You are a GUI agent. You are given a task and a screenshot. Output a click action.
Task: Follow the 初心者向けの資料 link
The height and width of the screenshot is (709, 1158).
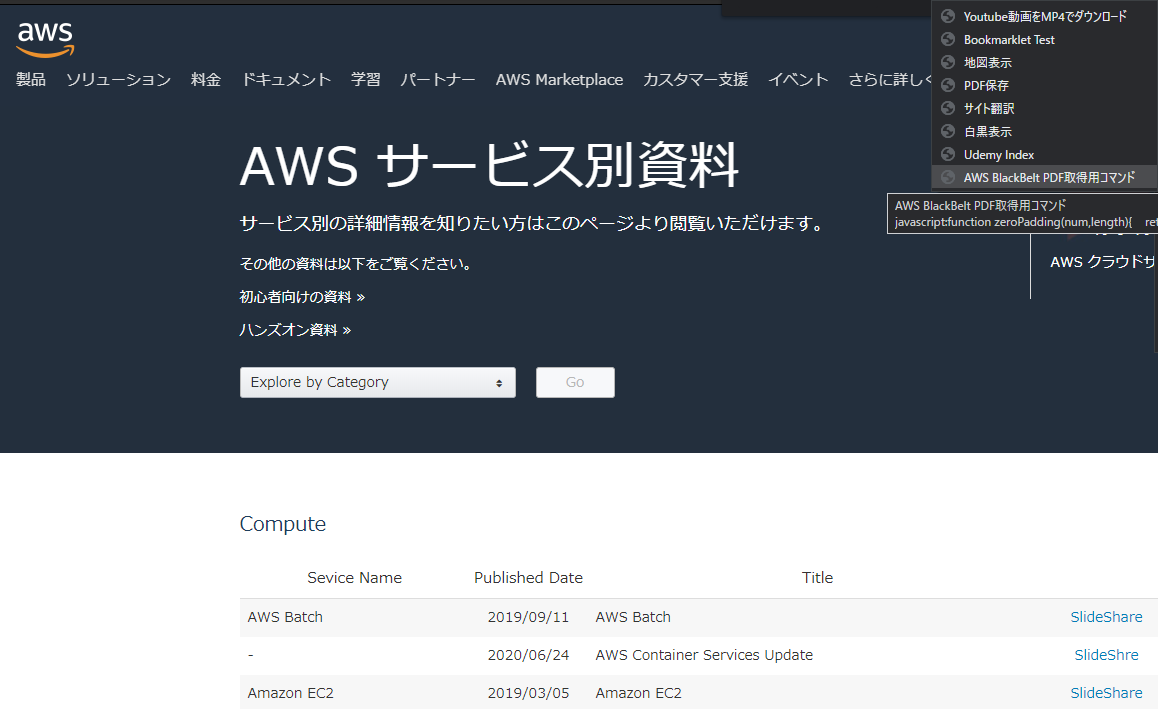pyautogui.click(x=302, y=297)
